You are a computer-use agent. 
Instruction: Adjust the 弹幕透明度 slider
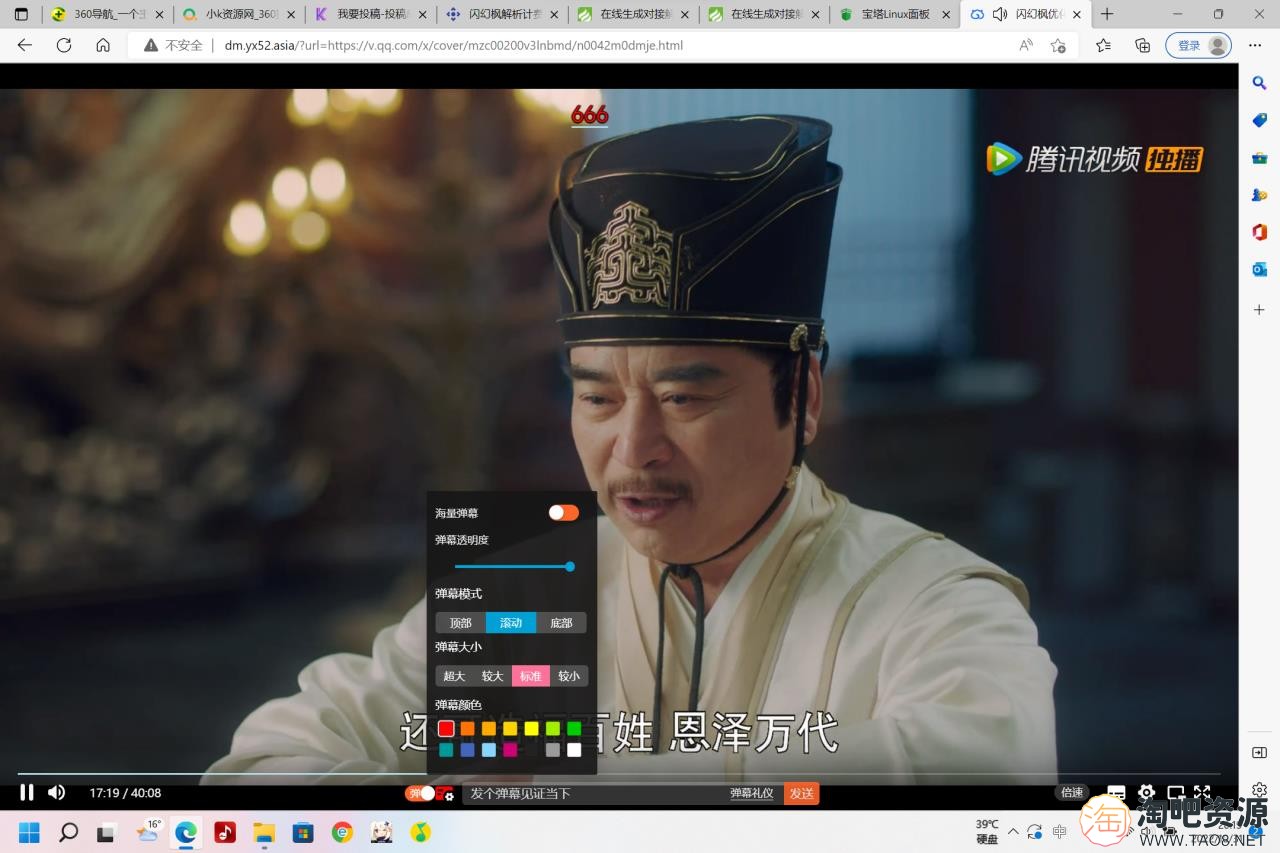pyautogui.click(x=513, y=566)
